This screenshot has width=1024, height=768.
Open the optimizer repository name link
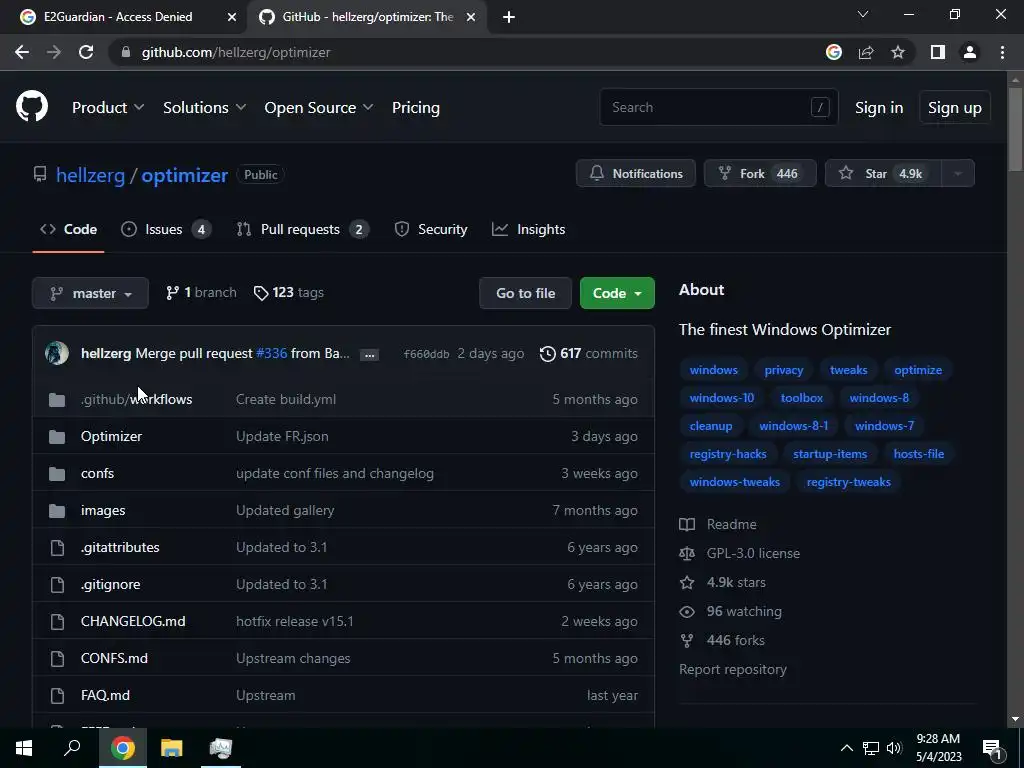(x=184, y=175)
